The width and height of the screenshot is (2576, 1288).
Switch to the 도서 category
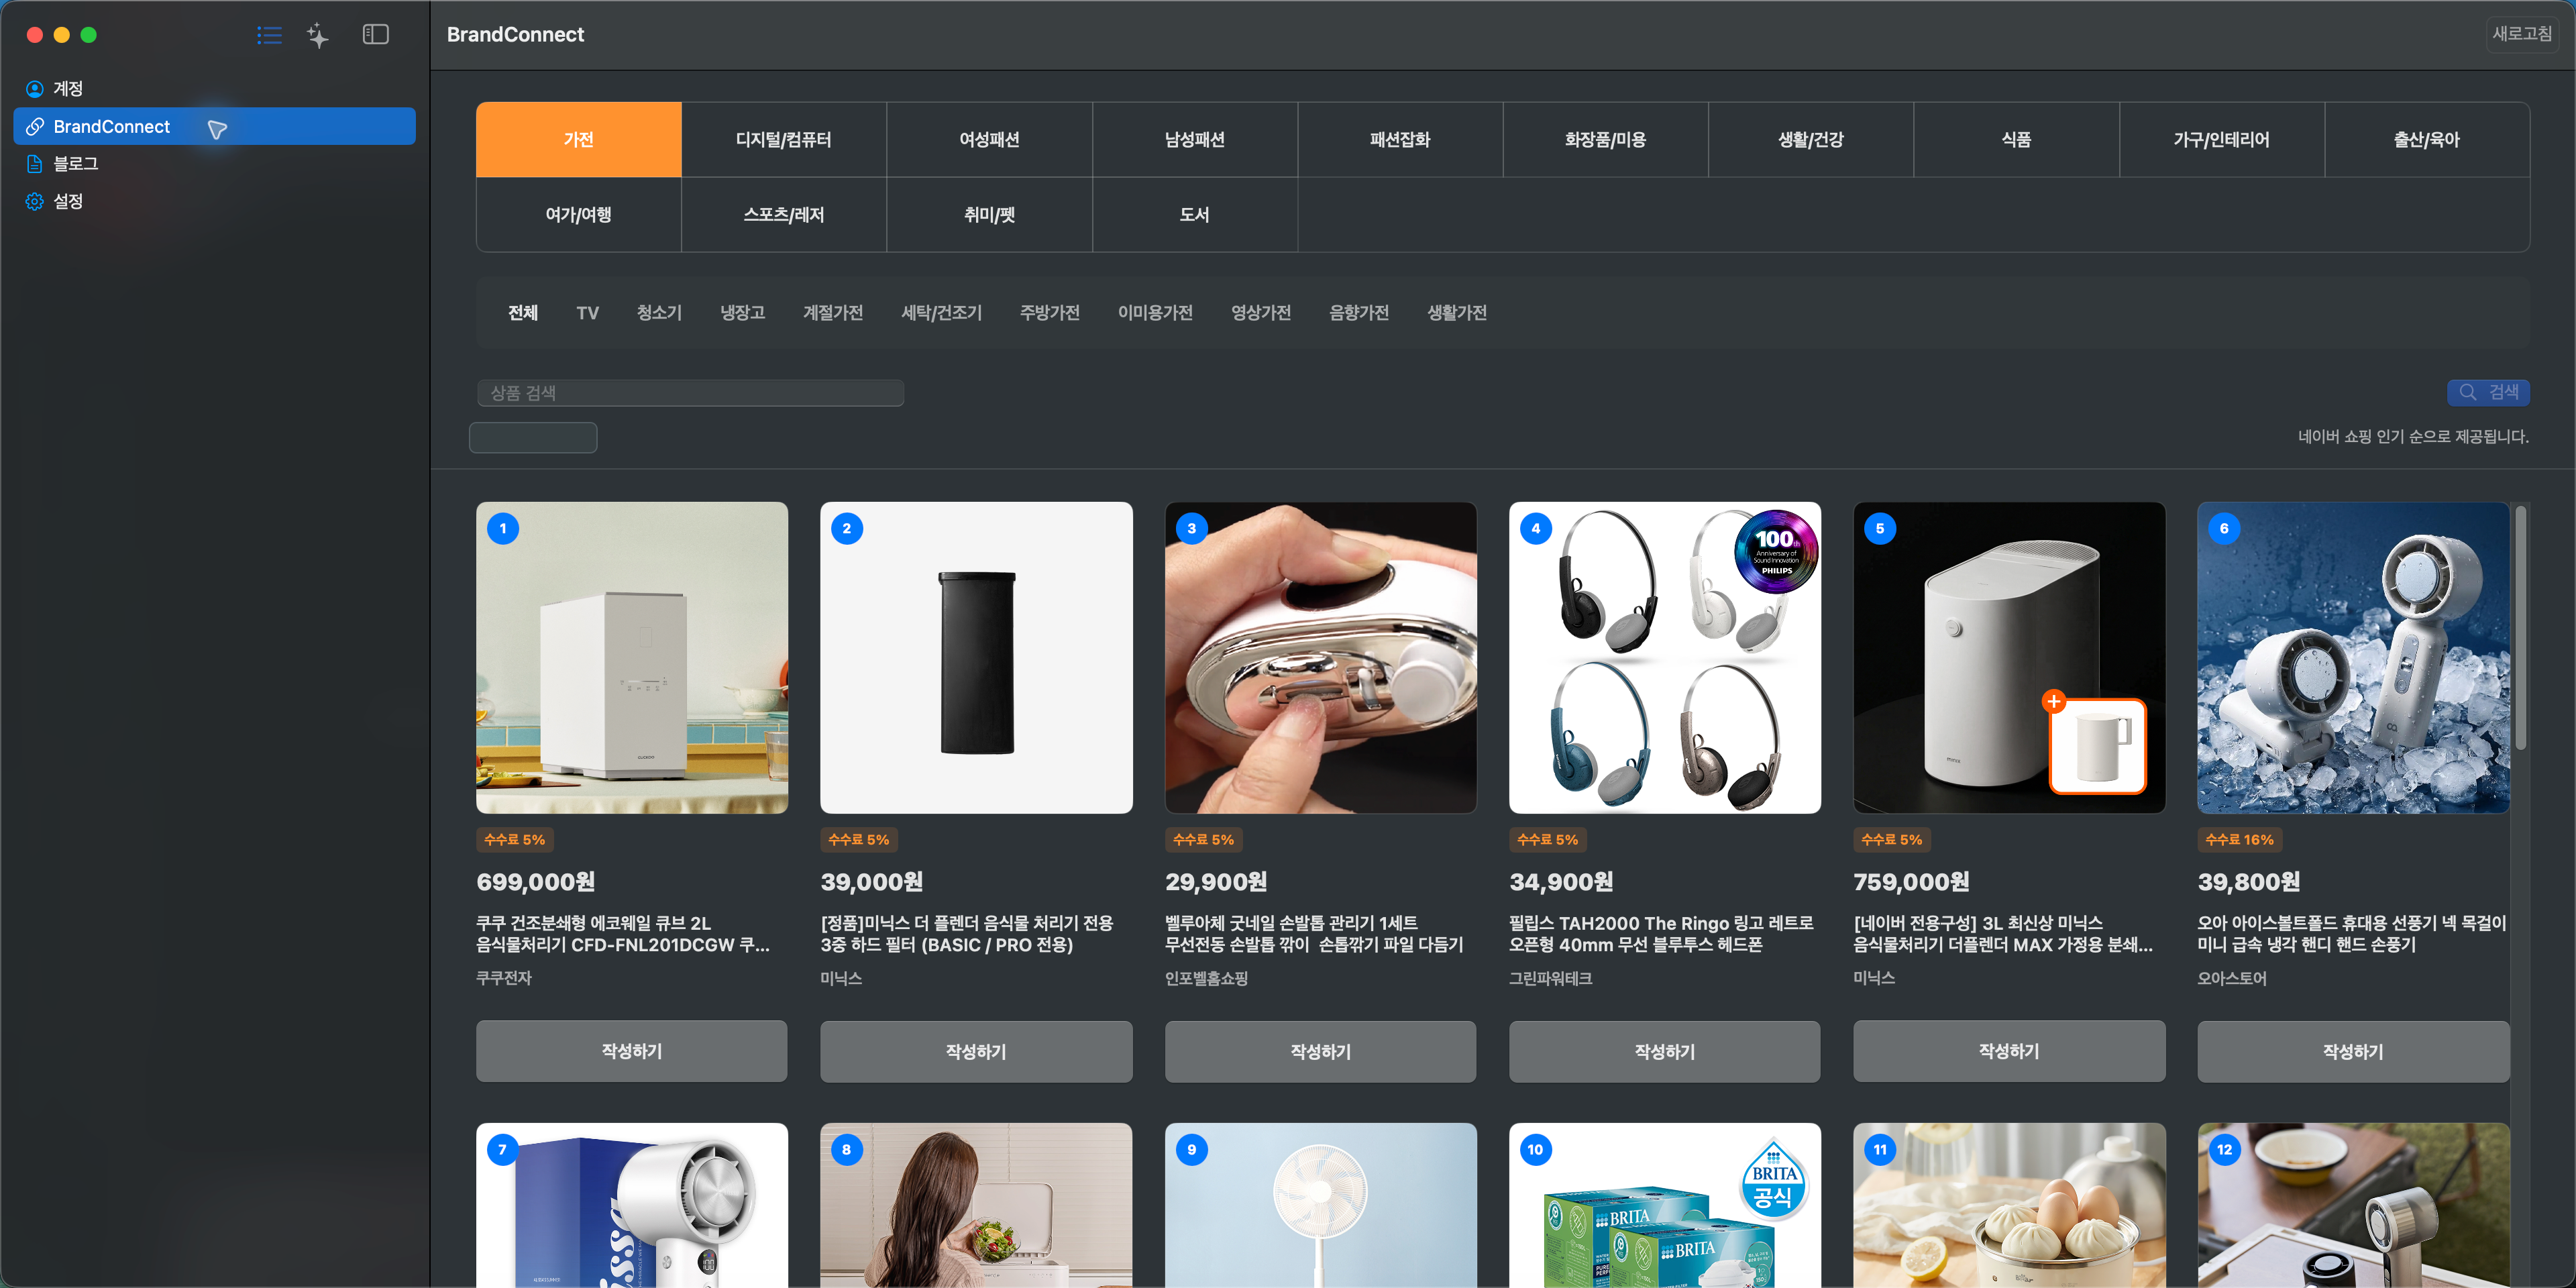(1195, 214)
